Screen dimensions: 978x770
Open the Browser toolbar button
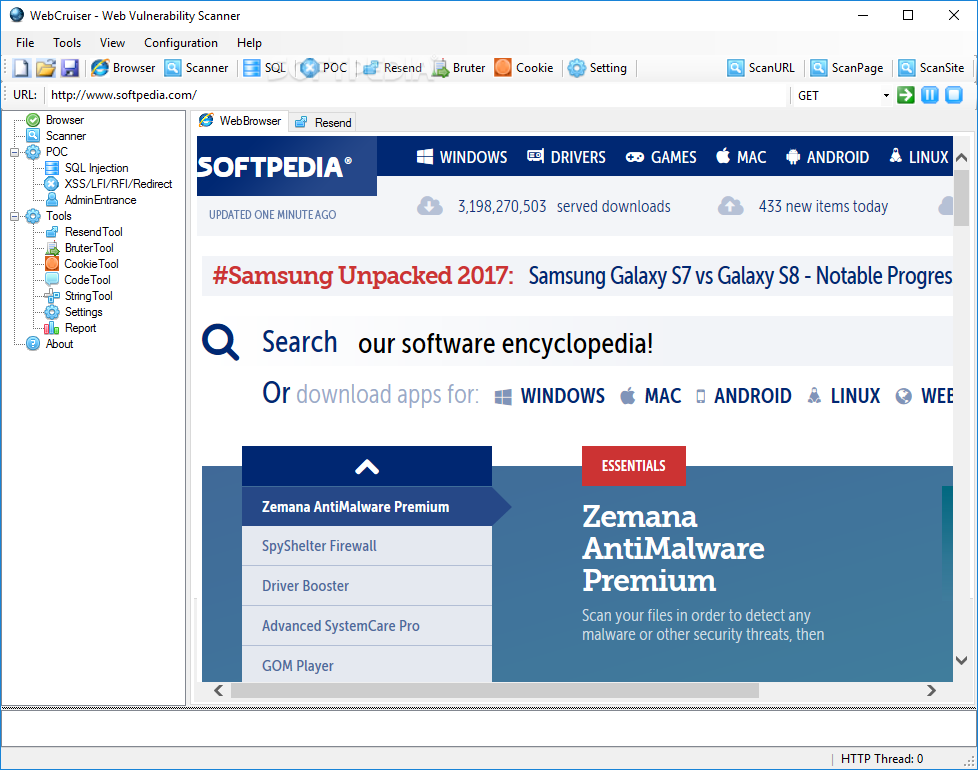(x=123, y=68)
